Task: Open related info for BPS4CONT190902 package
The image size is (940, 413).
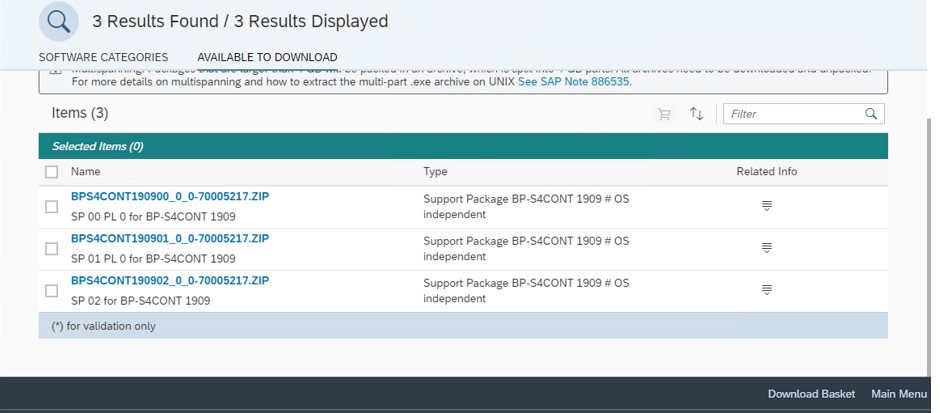Action: click(766, 290)
